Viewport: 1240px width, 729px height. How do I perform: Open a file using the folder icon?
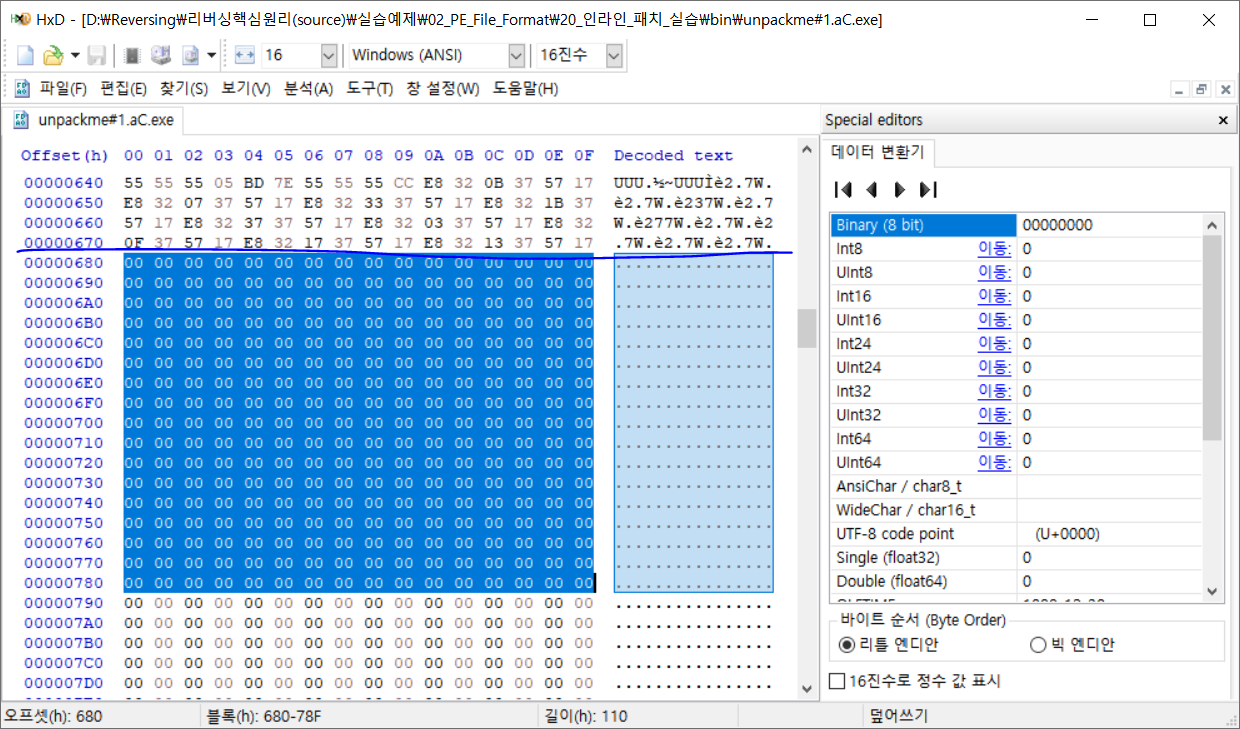click(53, 55)
